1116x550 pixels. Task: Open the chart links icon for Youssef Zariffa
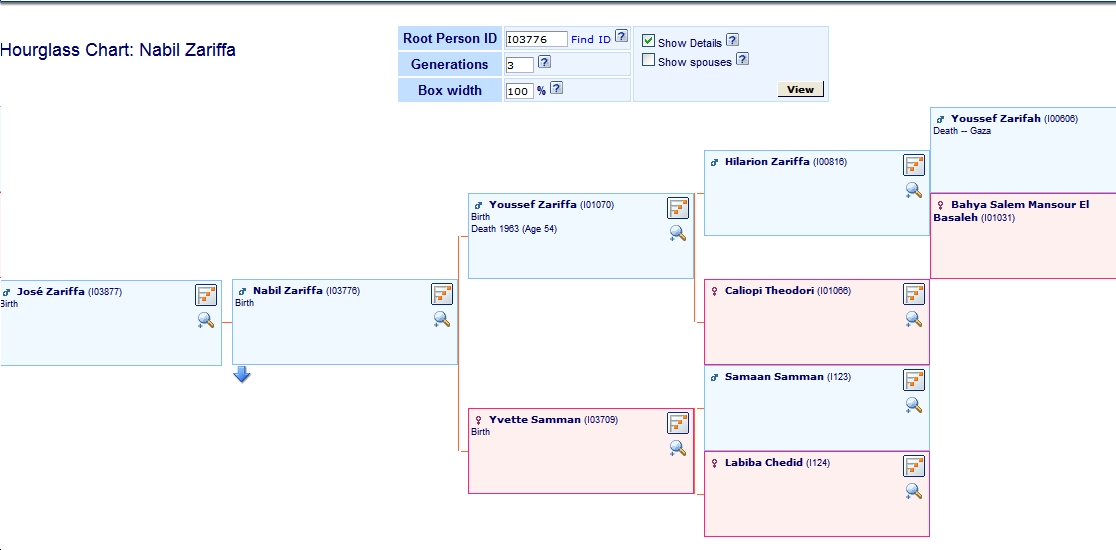(x=678, y=208)
